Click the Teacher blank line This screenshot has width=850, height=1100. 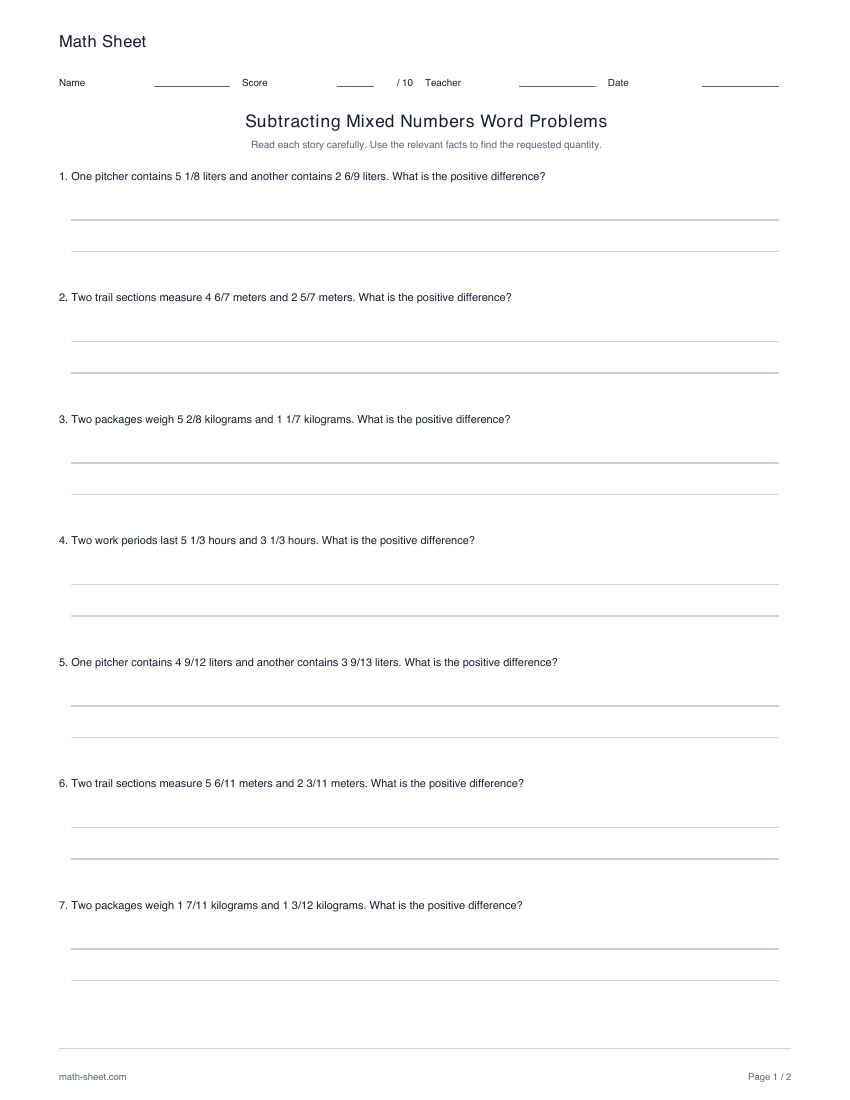point(557,86)
